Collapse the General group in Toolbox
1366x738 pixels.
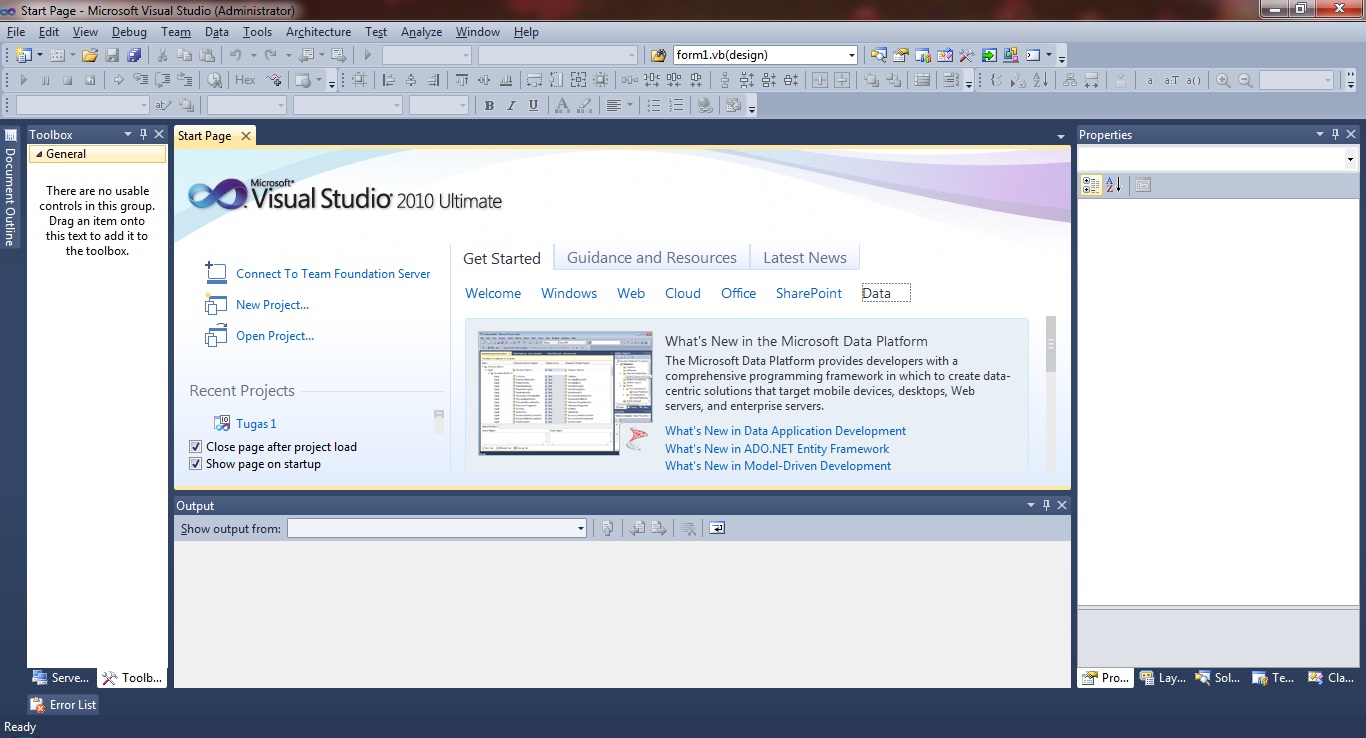[x=40, y=154]
